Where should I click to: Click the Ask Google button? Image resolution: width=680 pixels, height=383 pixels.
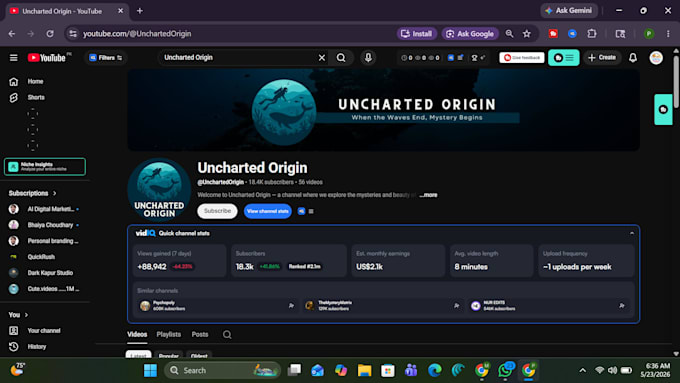coord(470,34)
